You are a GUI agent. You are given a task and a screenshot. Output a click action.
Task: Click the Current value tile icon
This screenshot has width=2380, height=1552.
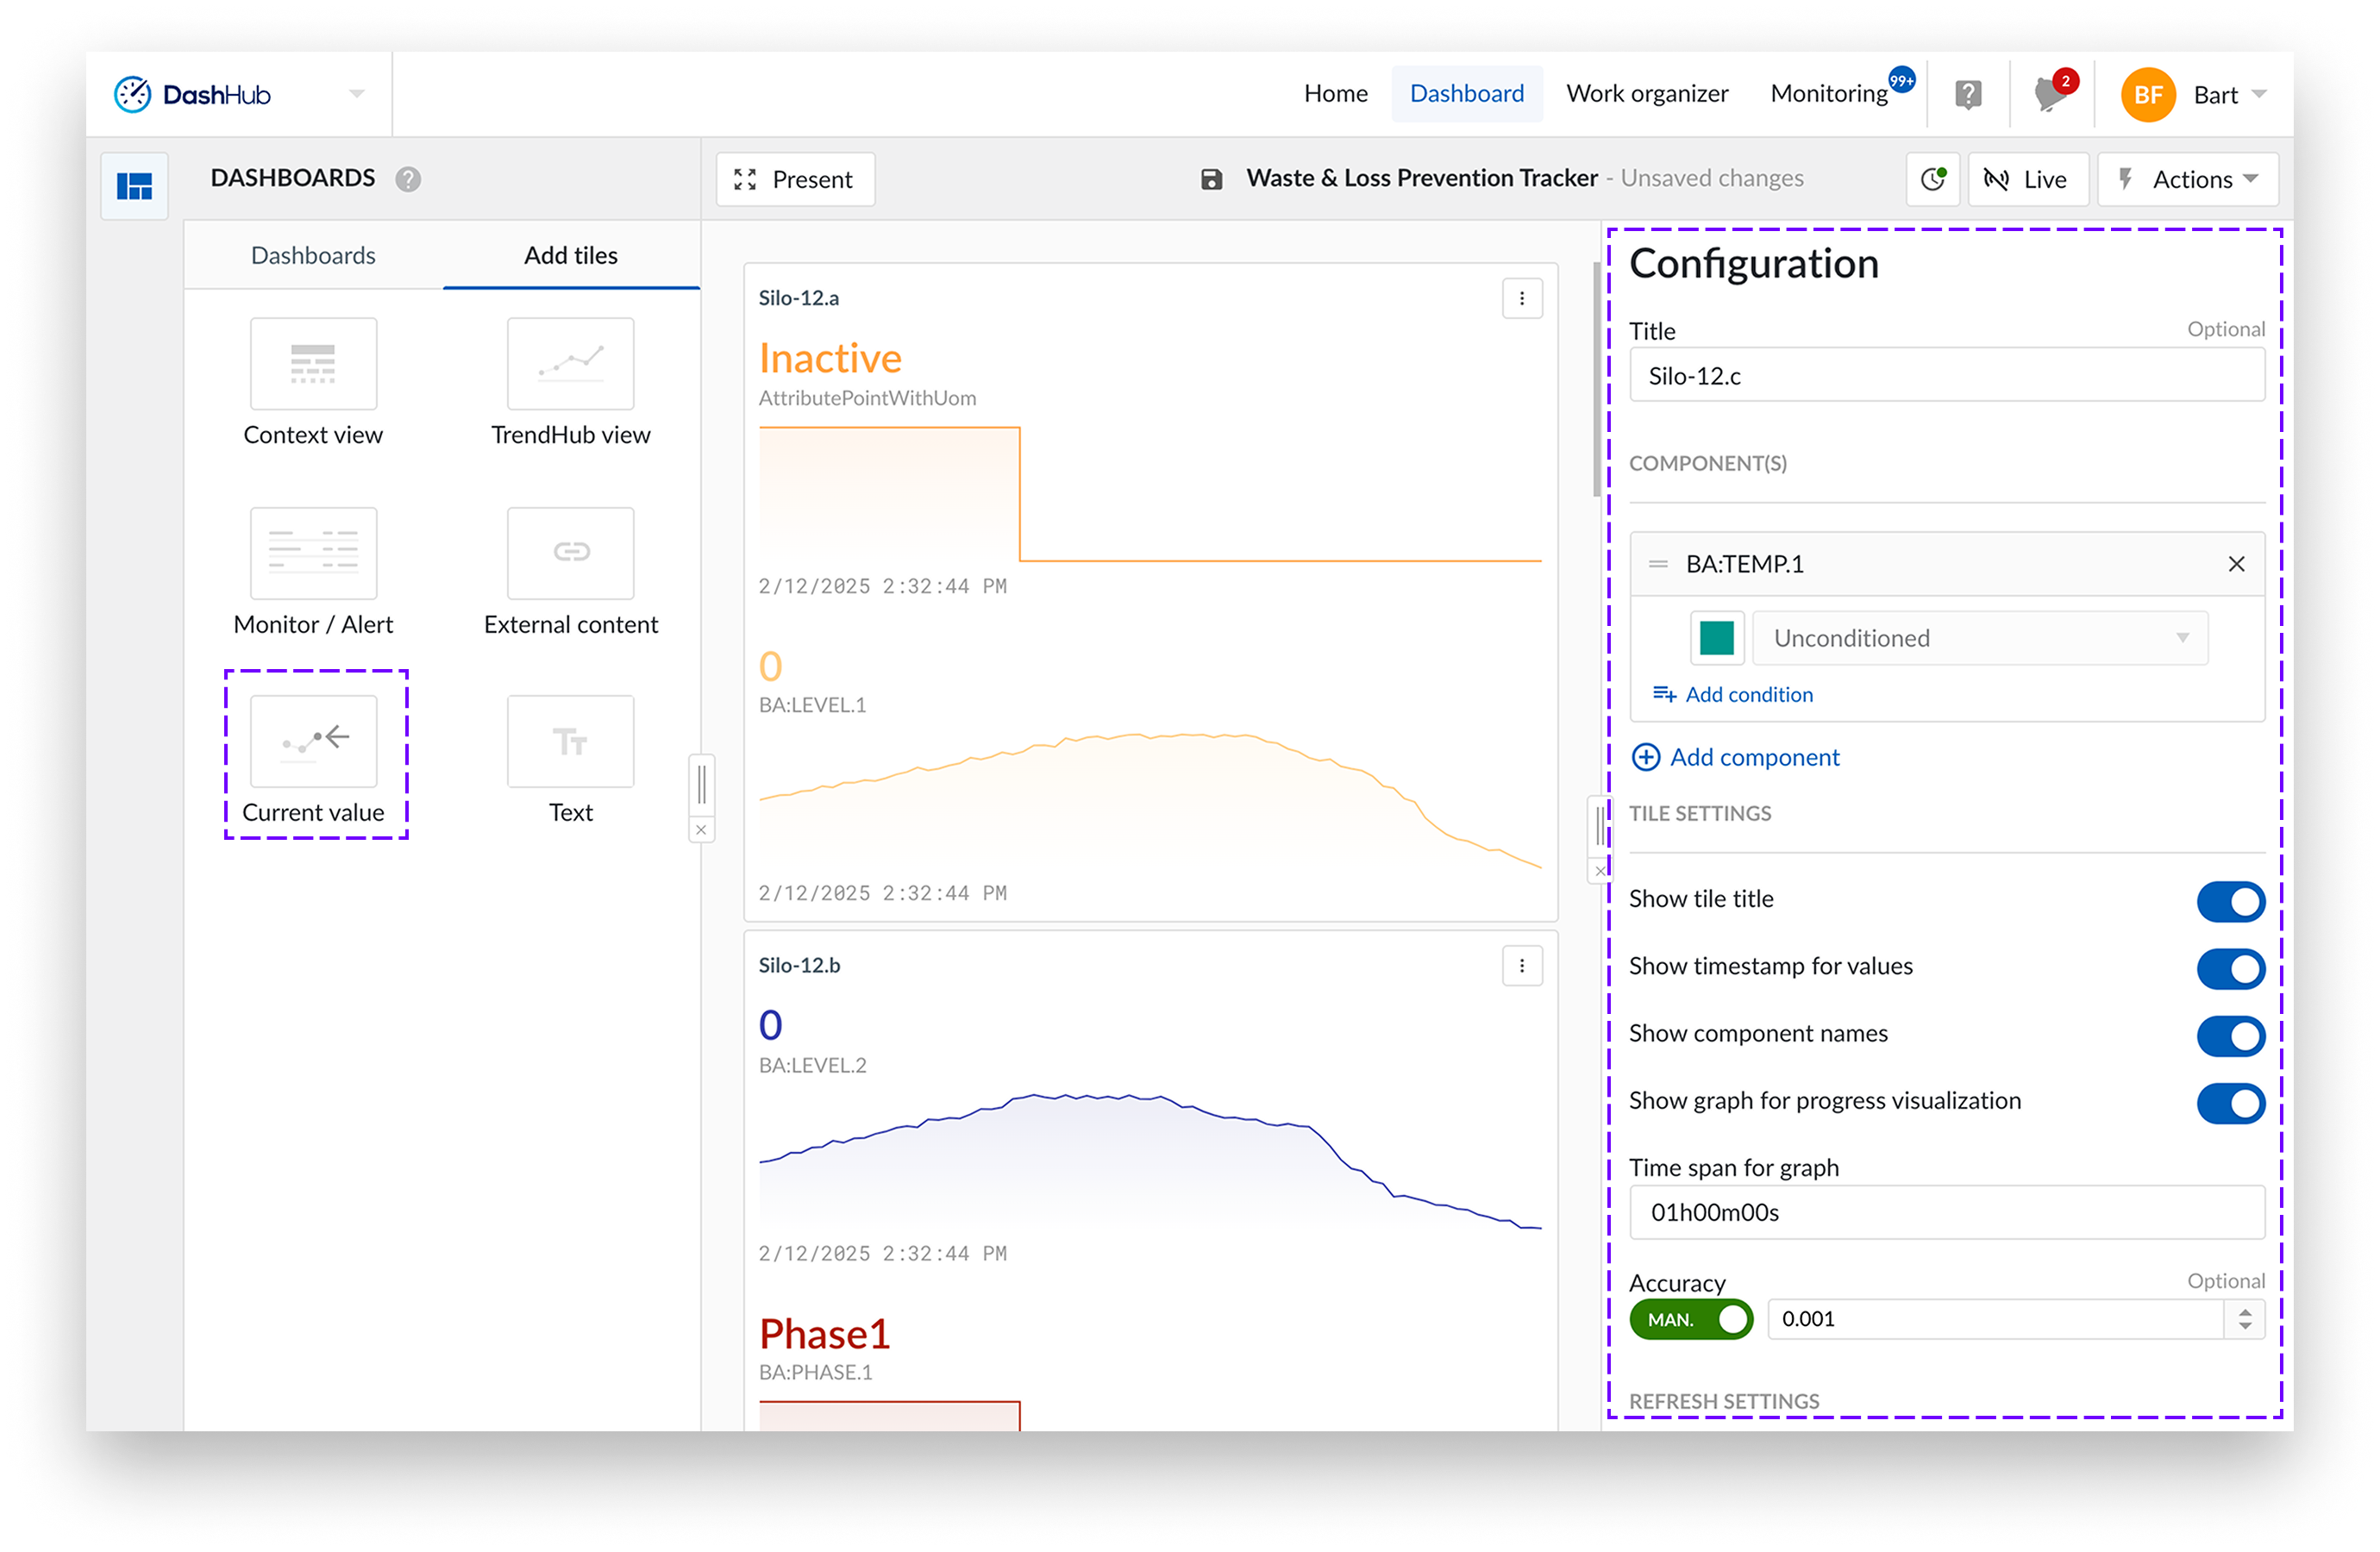[313, 741]
